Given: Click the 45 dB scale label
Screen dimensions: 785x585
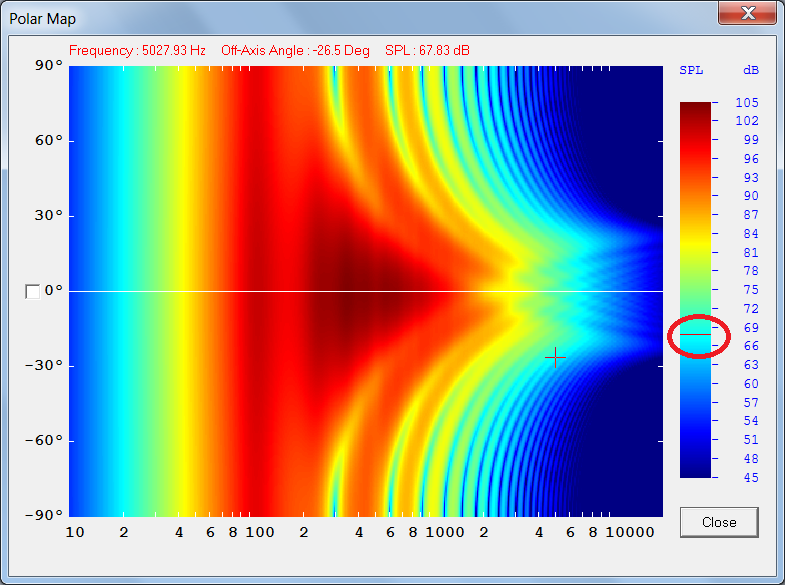Looking at the screenshot, I should 751,477.
